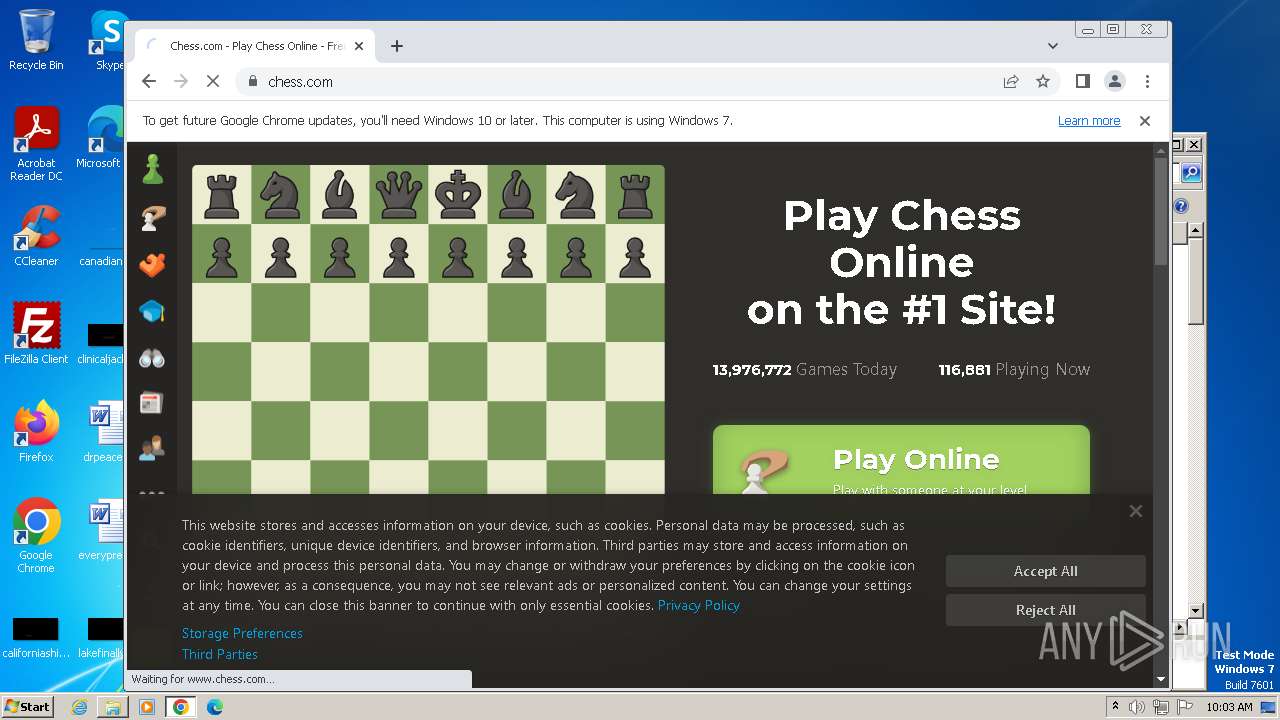1280x720 pixels.
Task: Open a new Chrome tab
Action: (x=397, y=46)
